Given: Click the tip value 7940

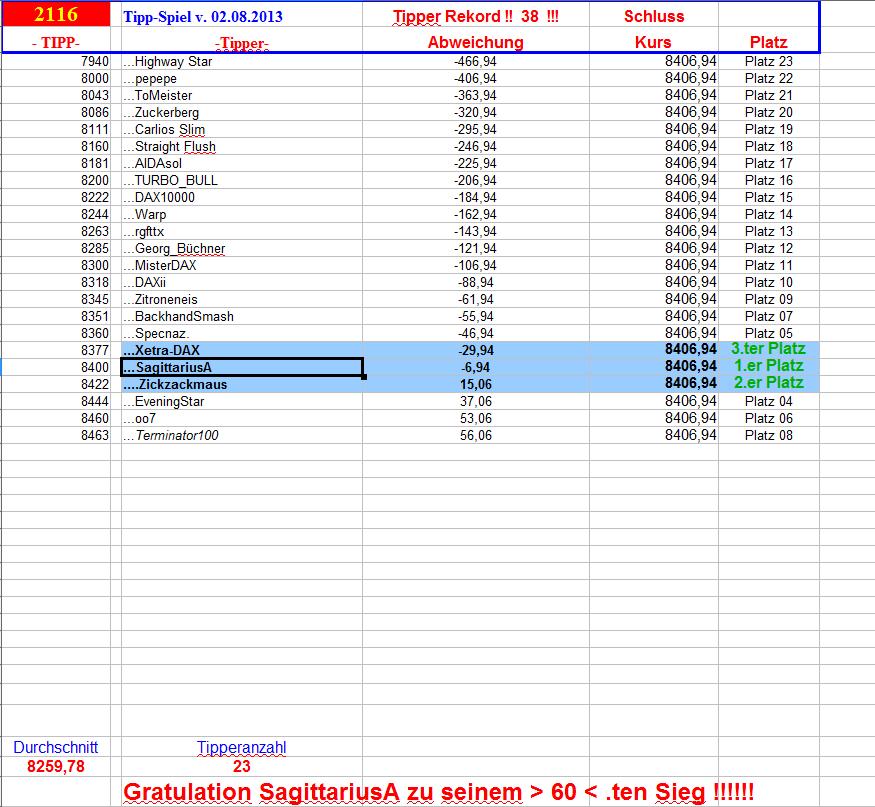Looking at the screenshot, I should (x=95, y=61).
